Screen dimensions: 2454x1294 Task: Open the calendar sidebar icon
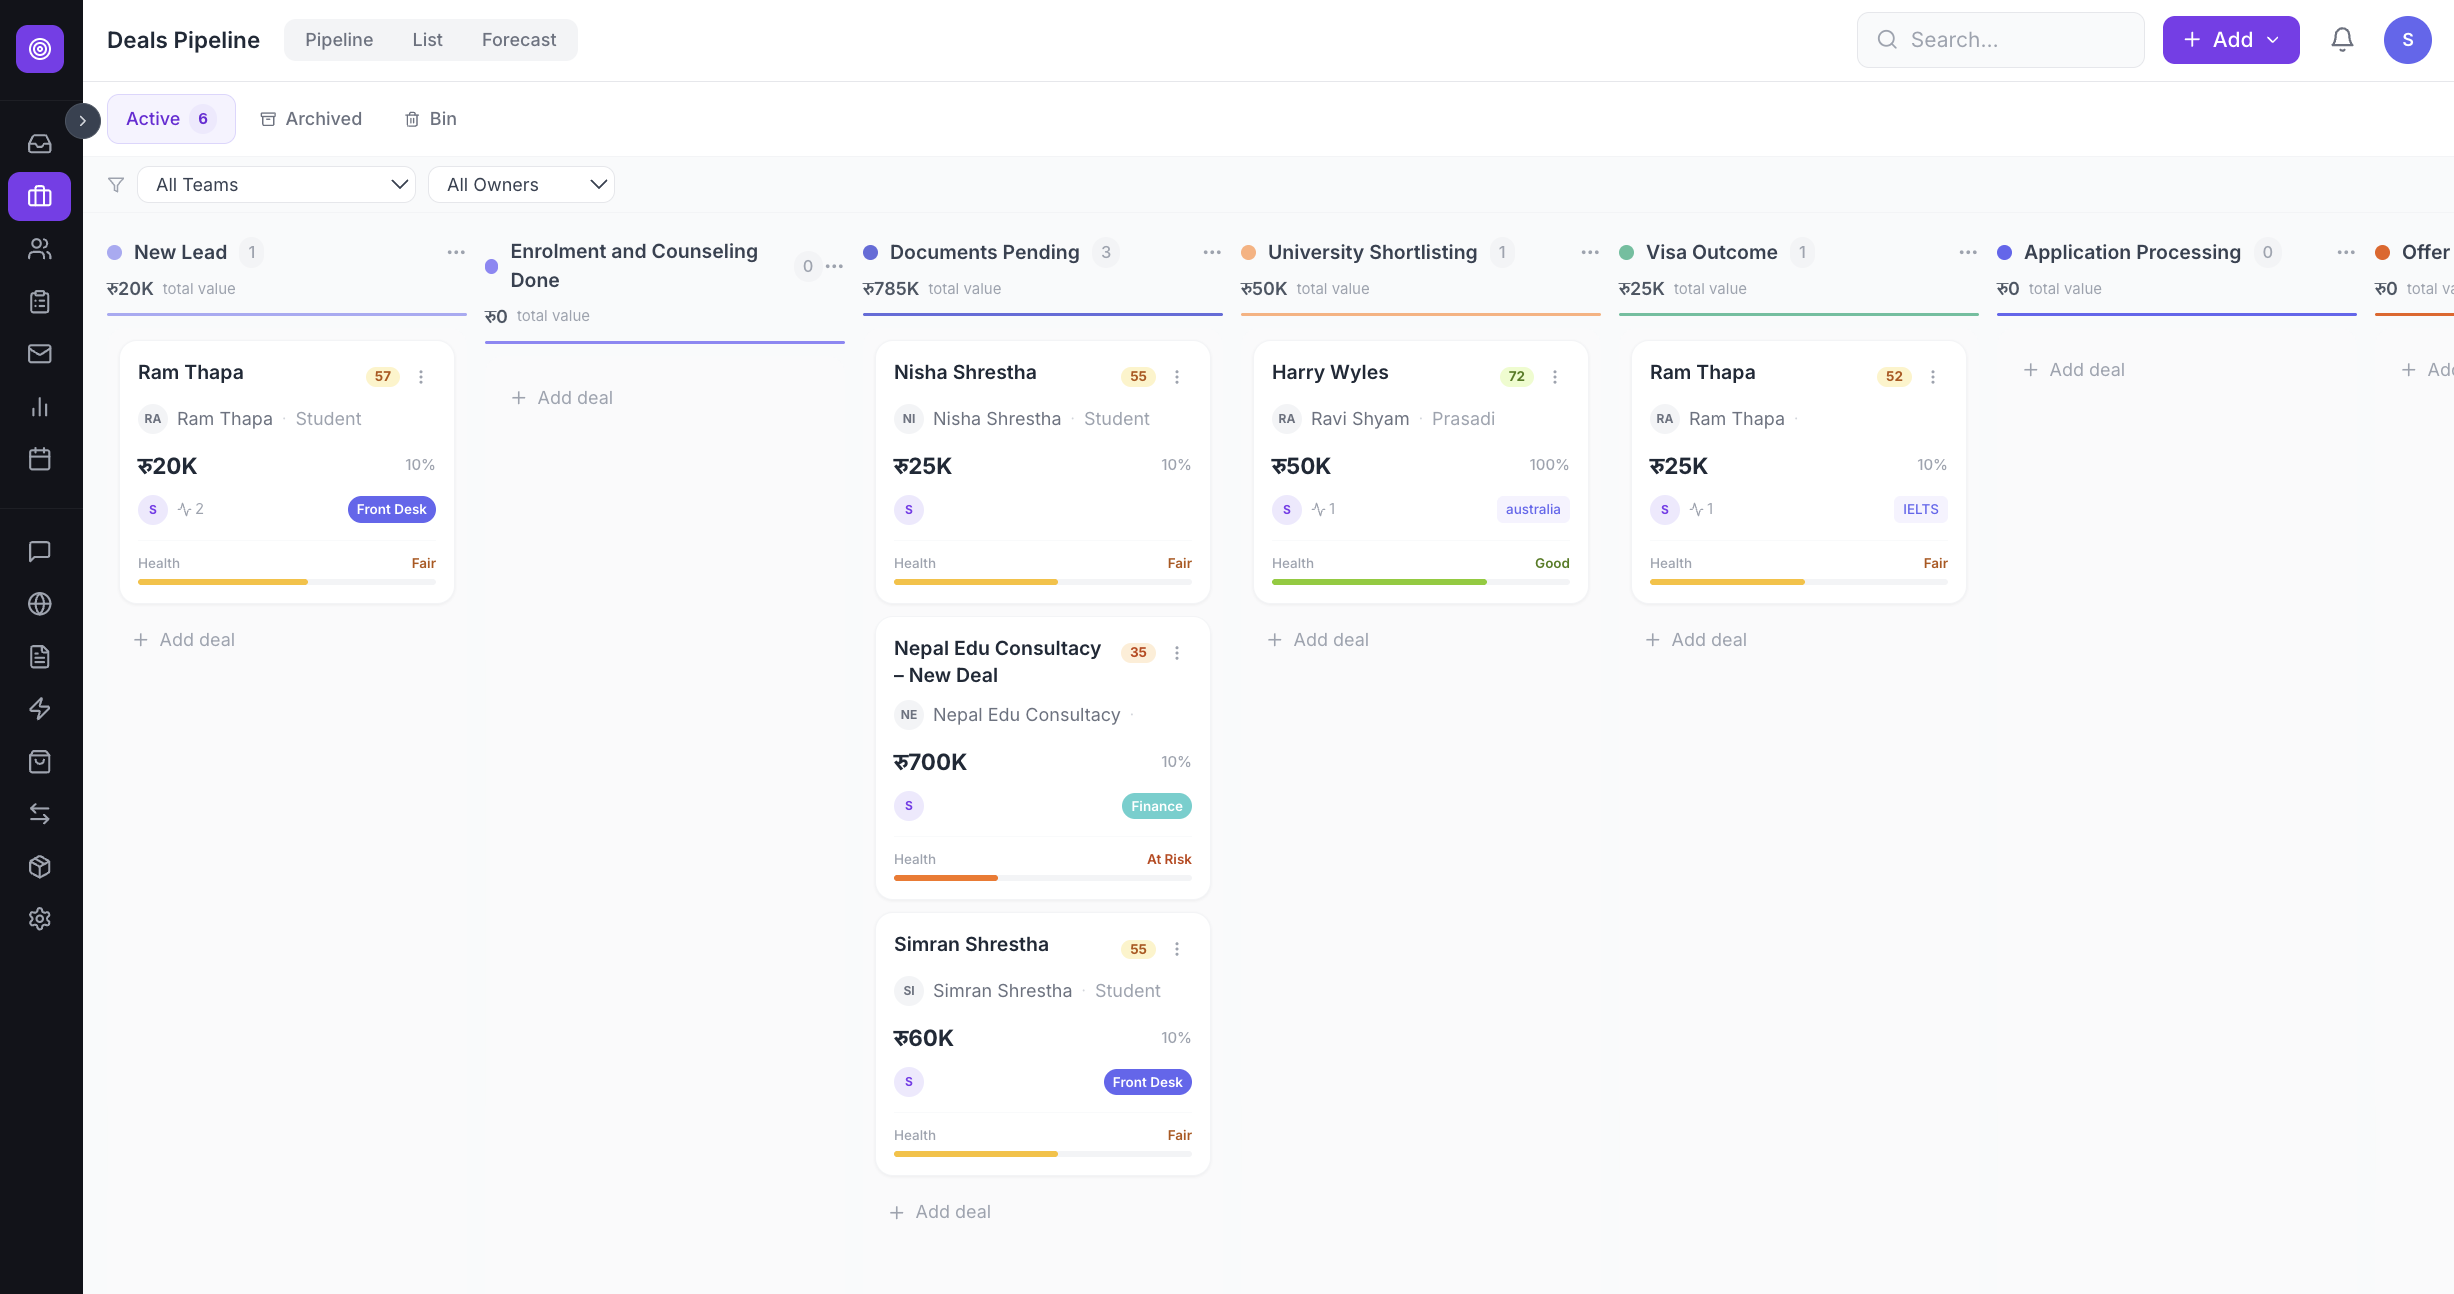click(40, 459)
